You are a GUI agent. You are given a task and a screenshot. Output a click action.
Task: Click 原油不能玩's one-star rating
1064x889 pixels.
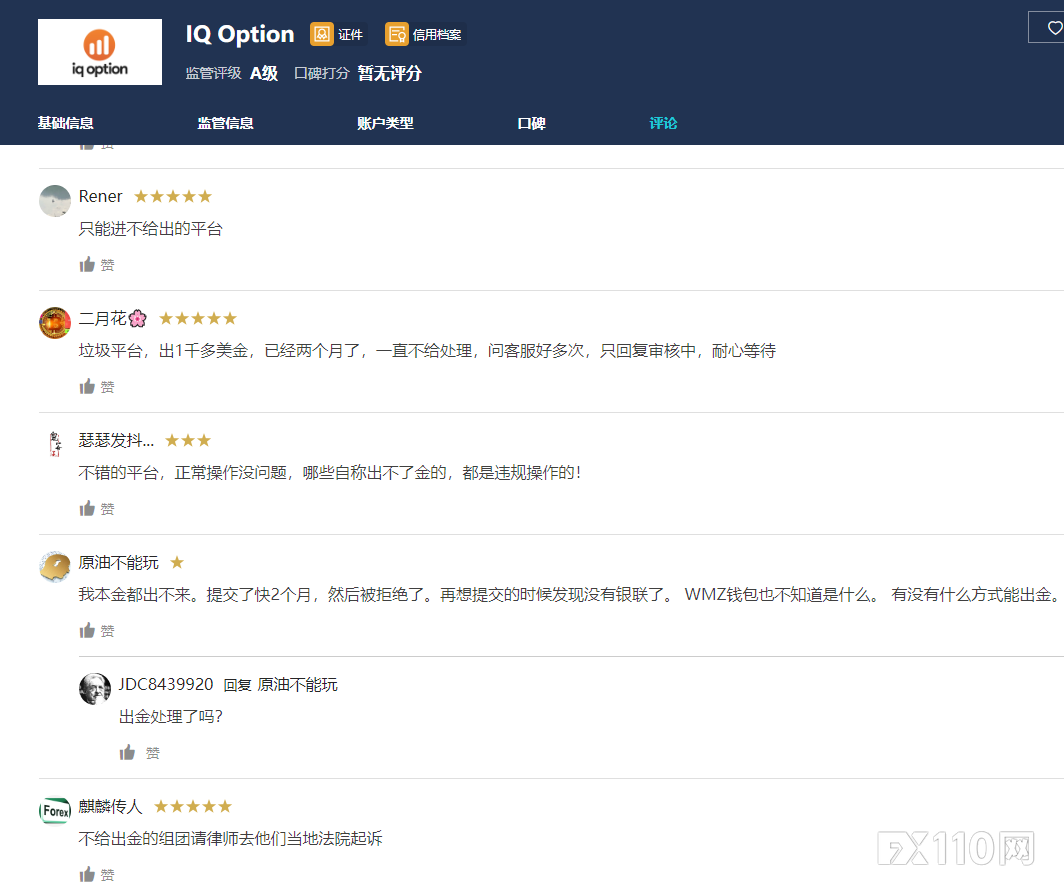tap(177, 562)
